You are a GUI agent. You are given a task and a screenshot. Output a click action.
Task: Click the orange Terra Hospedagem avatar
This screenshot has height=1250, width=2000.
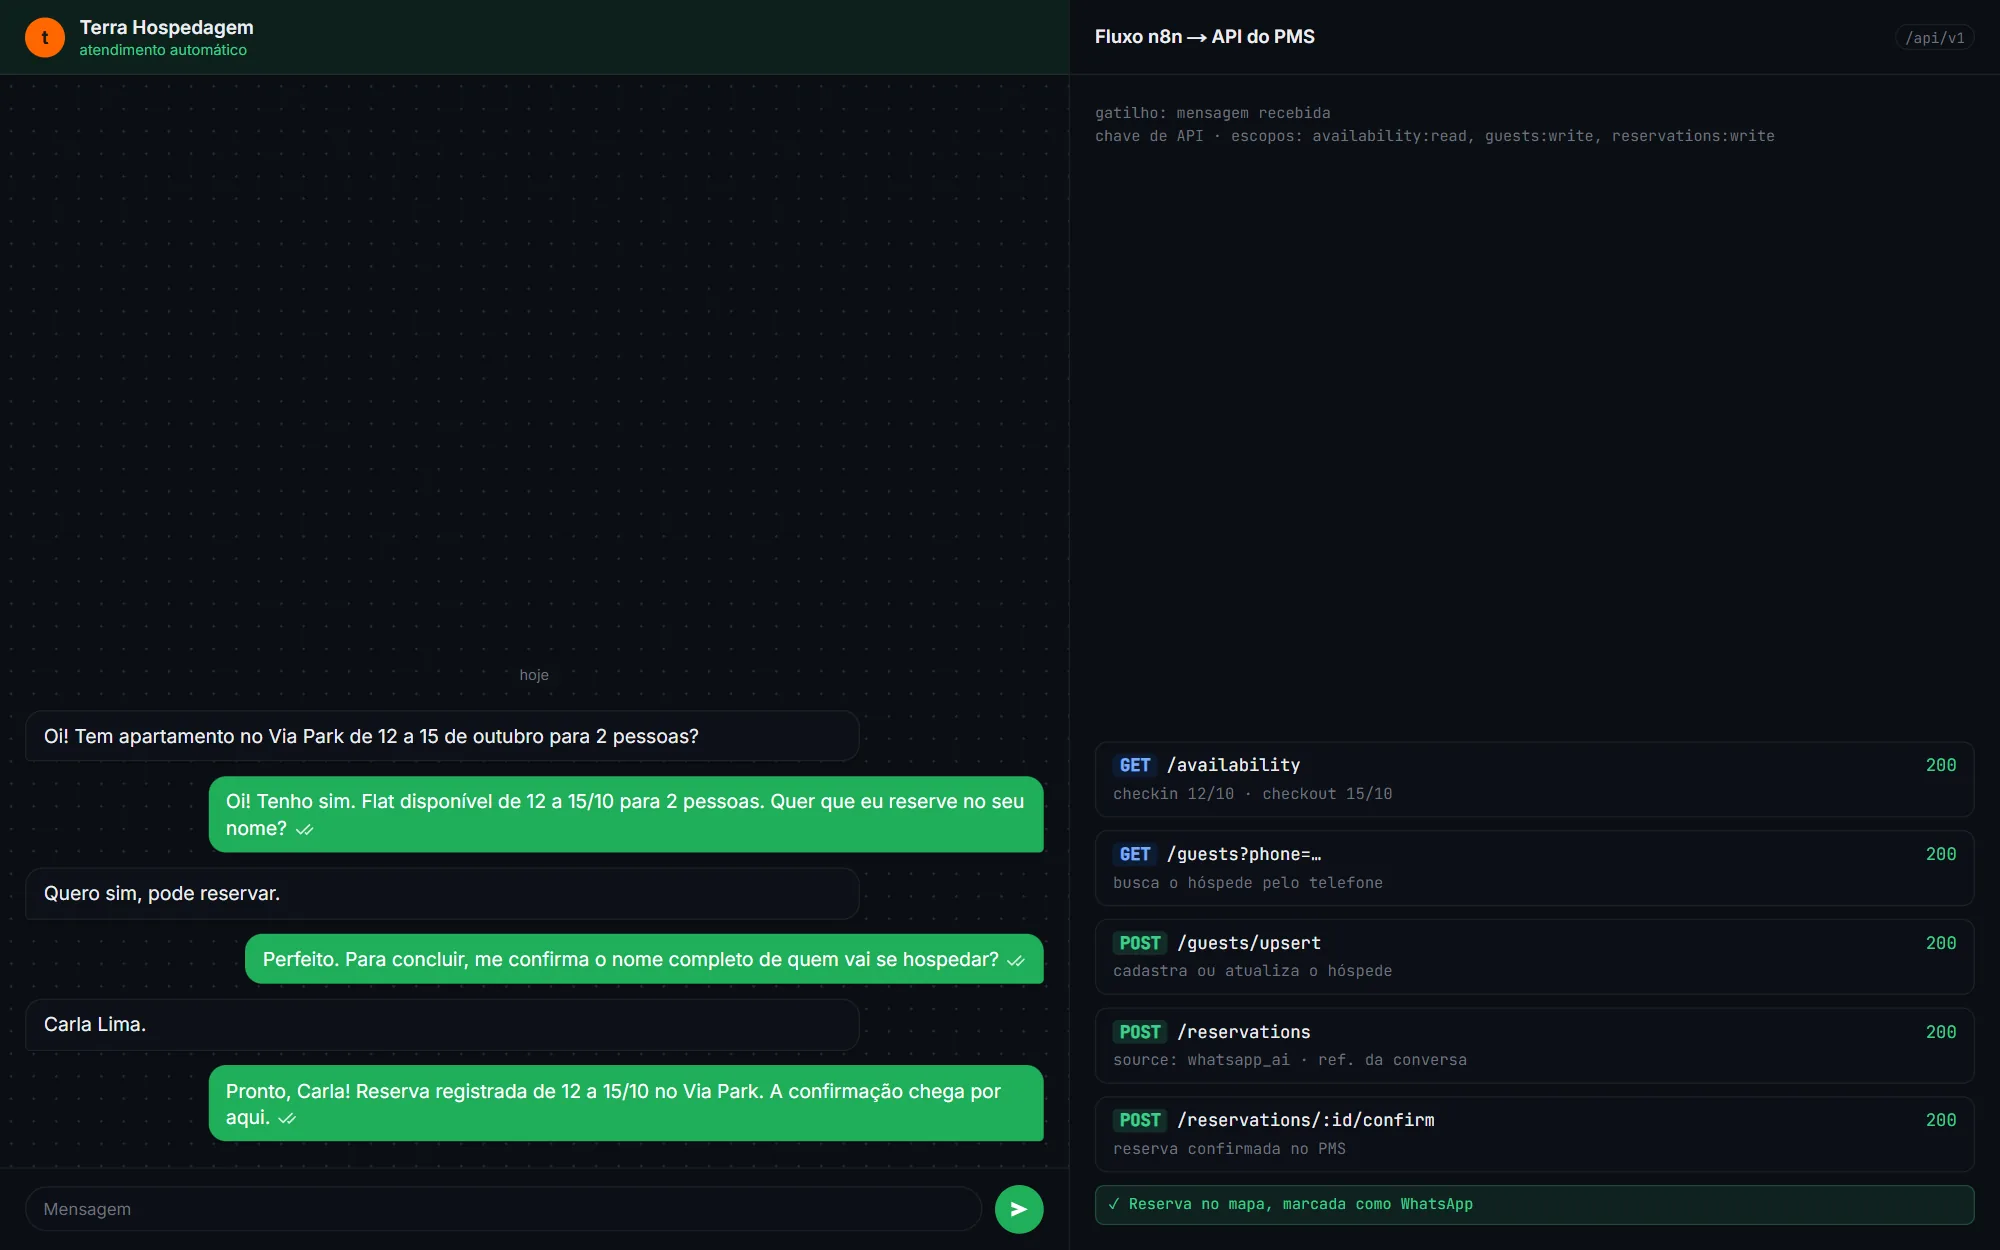tap(45, 37)
